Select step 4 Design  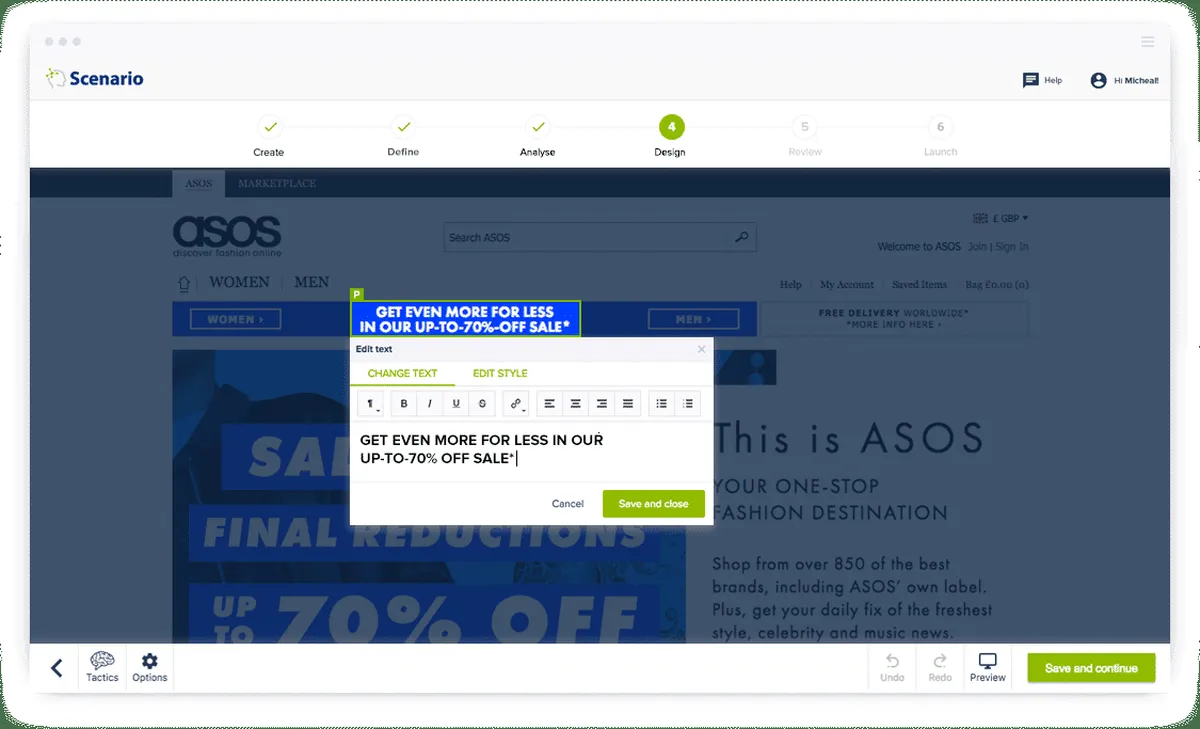pos(671,137)
